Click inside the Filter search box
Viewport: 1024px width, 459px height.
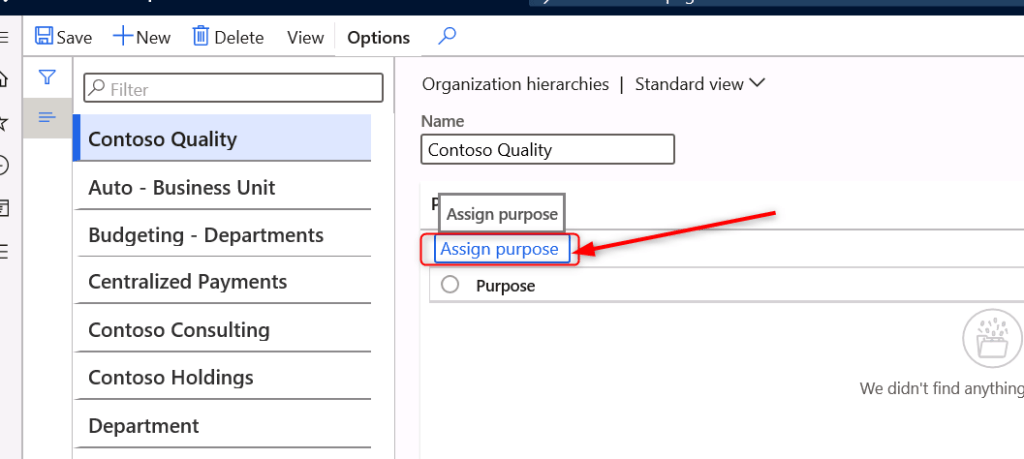coord(240,89)
